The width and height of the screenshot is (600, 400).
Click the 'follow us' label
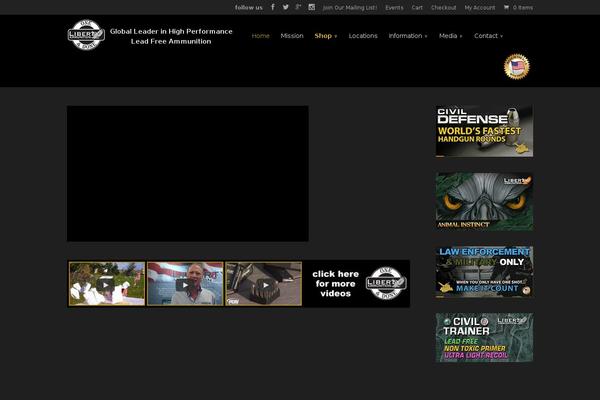(x=249, y=7)
